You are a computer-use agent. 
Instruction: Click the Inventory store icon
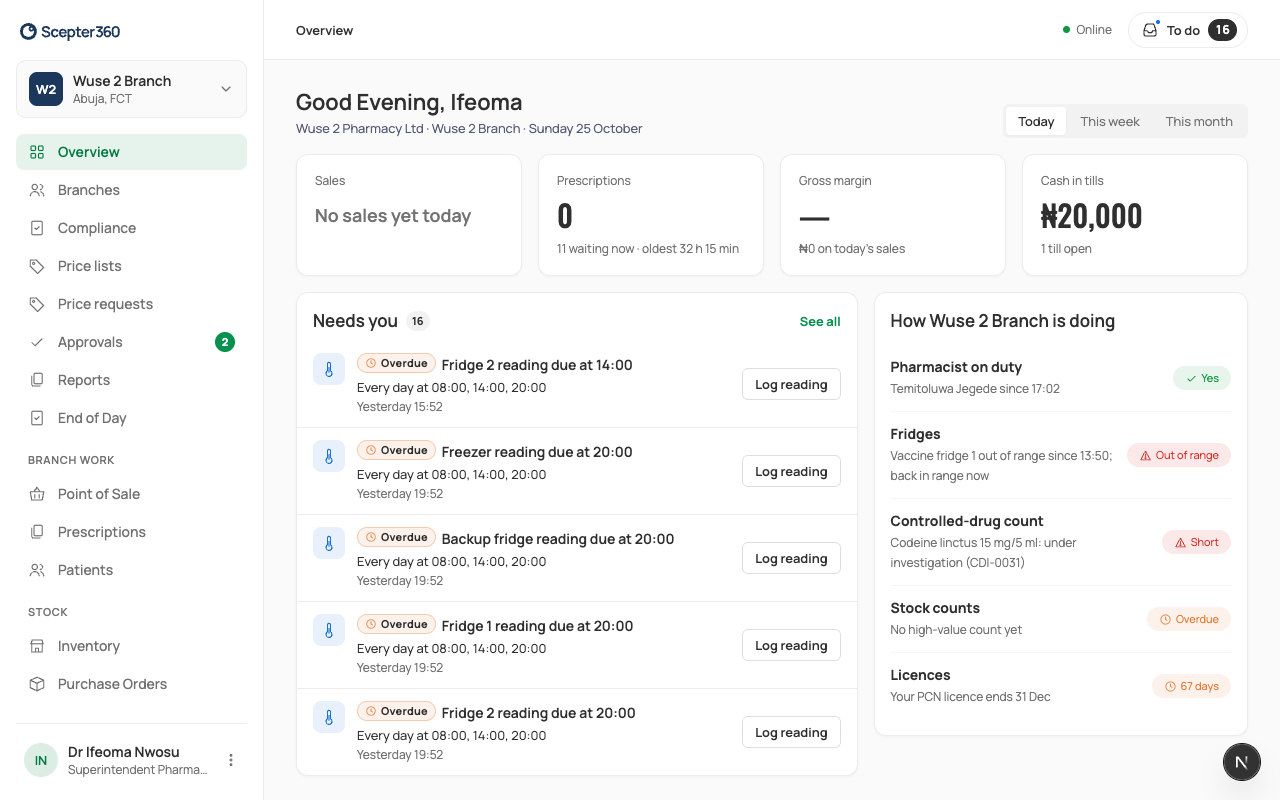click(37, 646)
